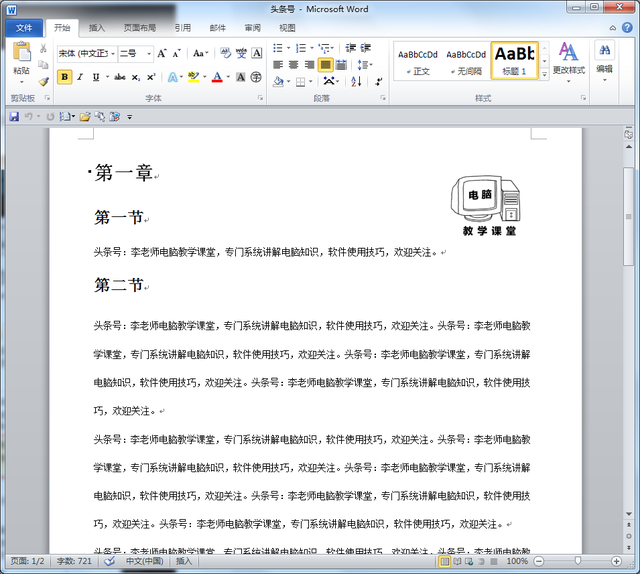
Task: Select the Format Painter brush
Action: point(43,81)
